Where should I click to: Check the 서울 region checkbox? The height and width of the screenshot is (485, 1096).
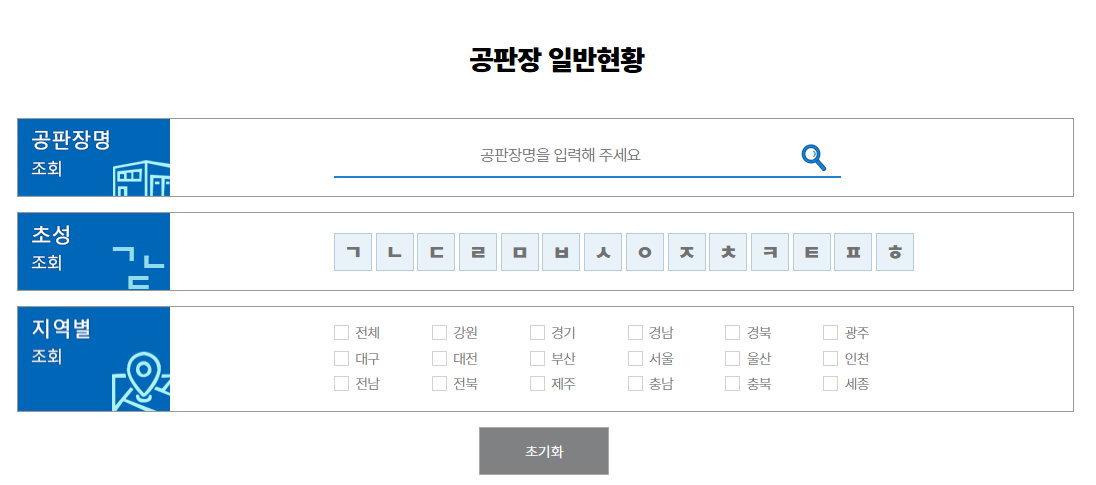pyautogui.click(x=635, y=359)
